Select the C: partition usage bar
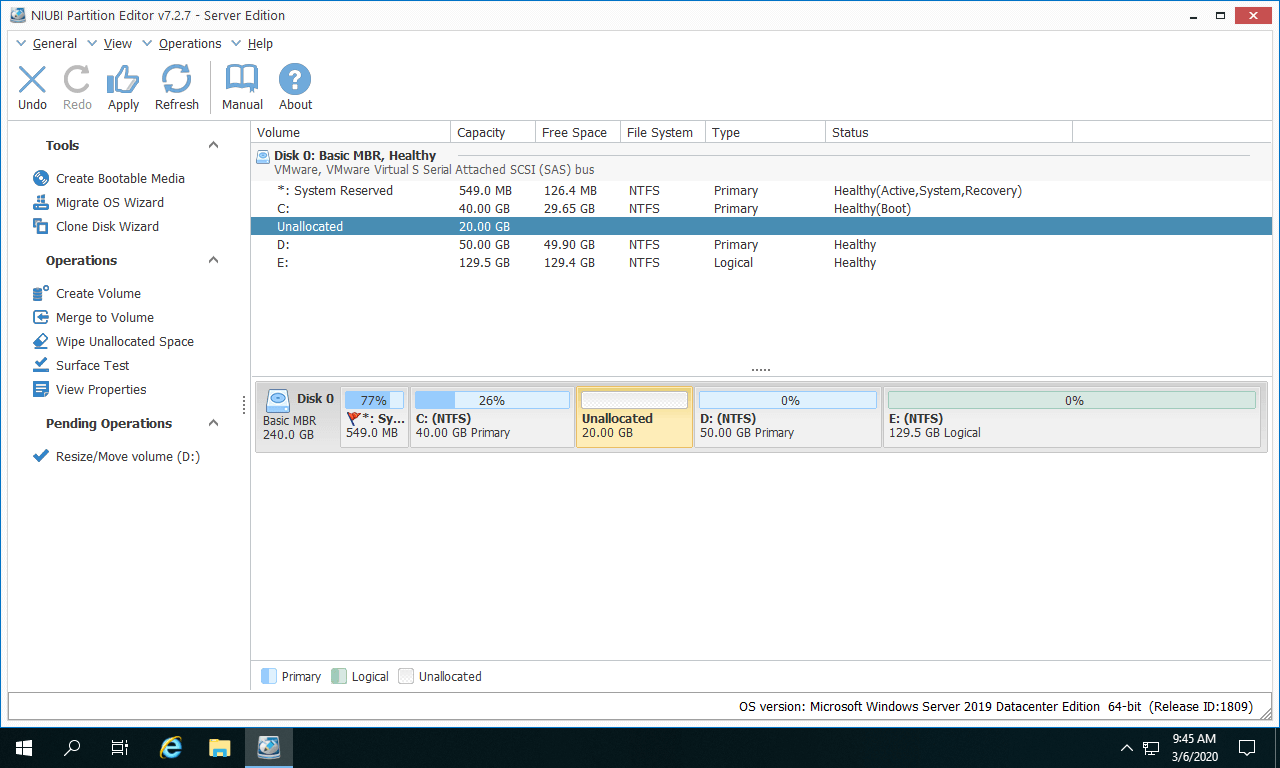Screen dimensions: 1280x768 tap(491, 400)
